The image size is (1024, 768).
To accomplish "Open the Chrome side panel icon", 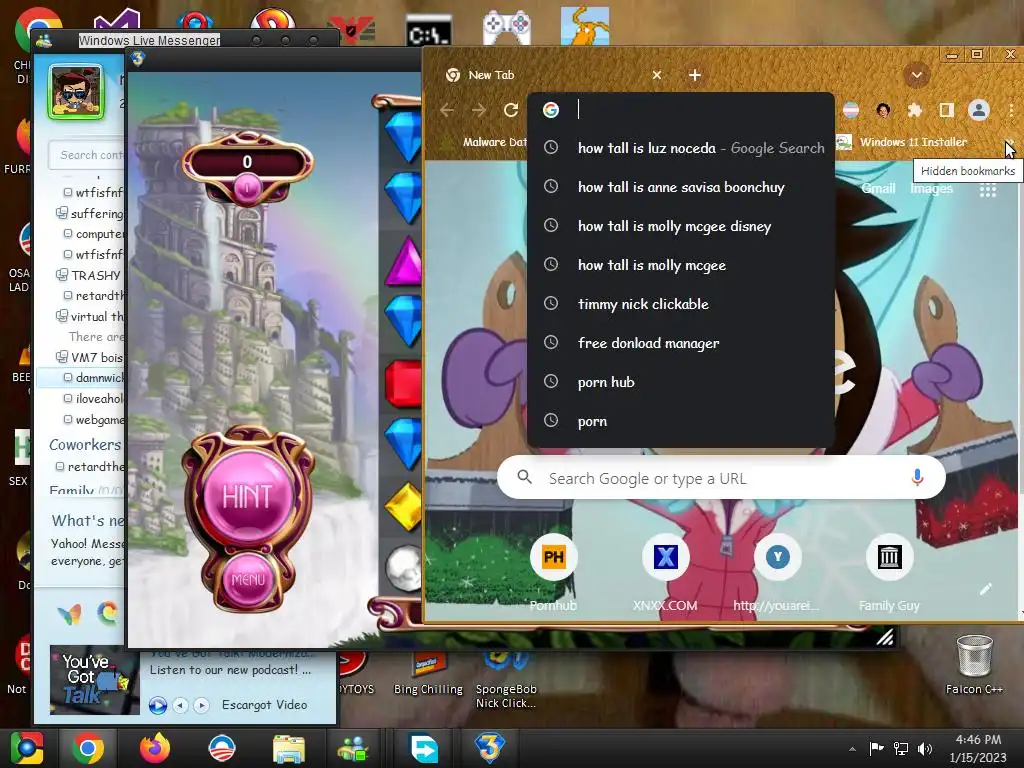I will (946, 110).
